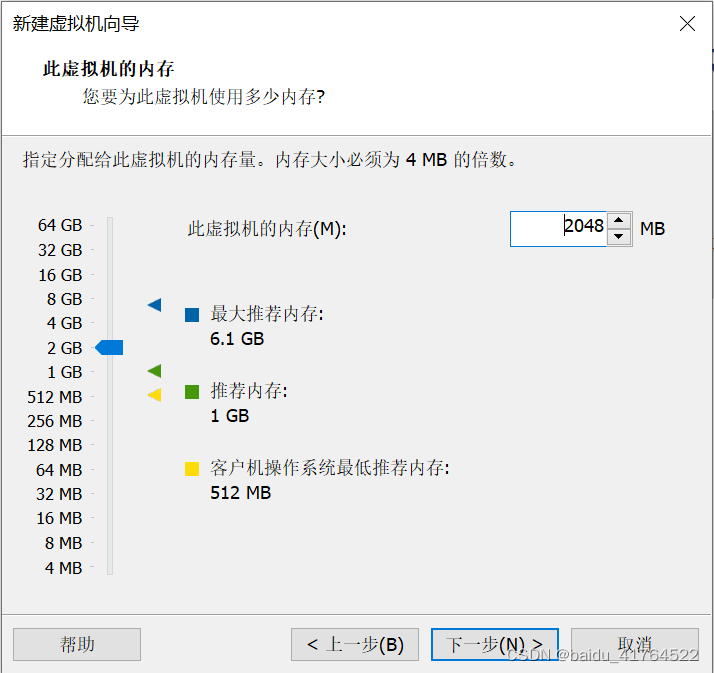
Task: Select the 64 GB scale label
Action: [x=60, y=225]
